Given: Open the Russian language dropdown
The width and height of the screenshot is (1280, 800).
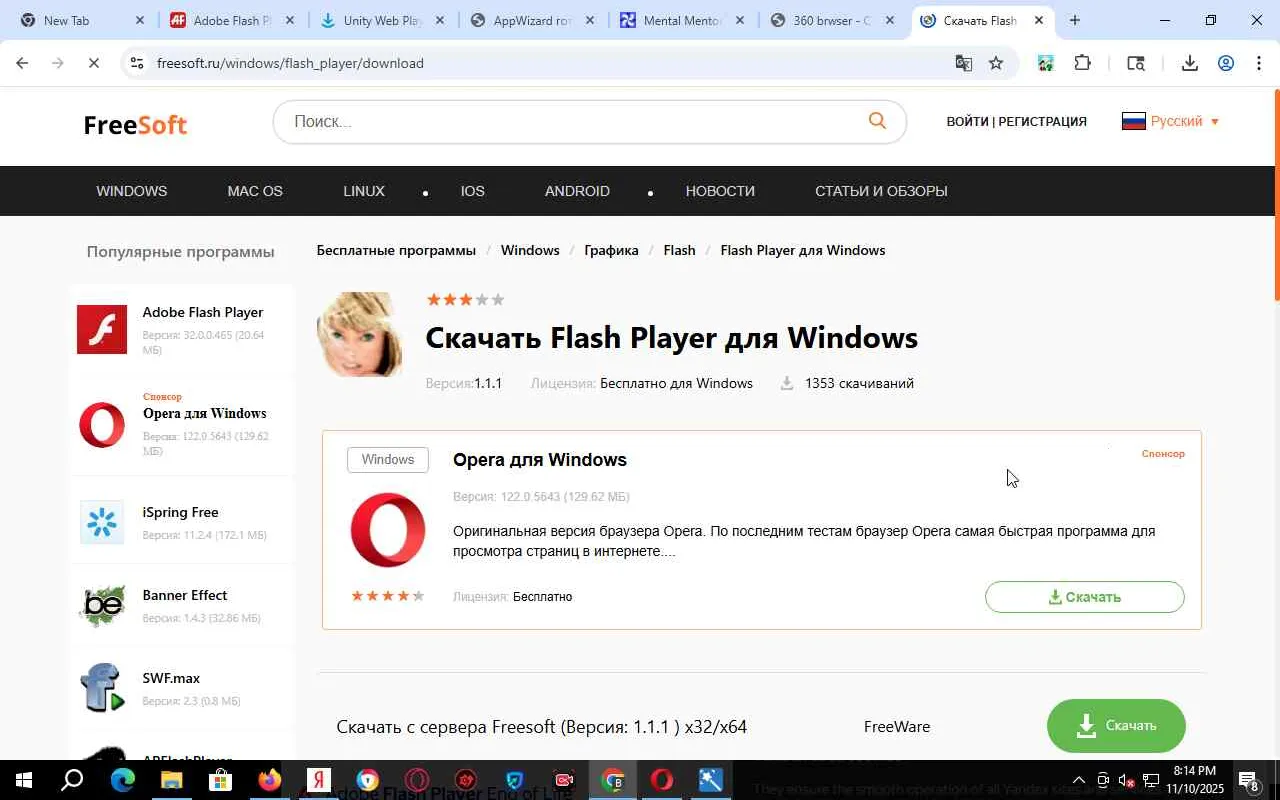Looking at the screenshot, I should pyautogui.click(x=1170, y=121).
